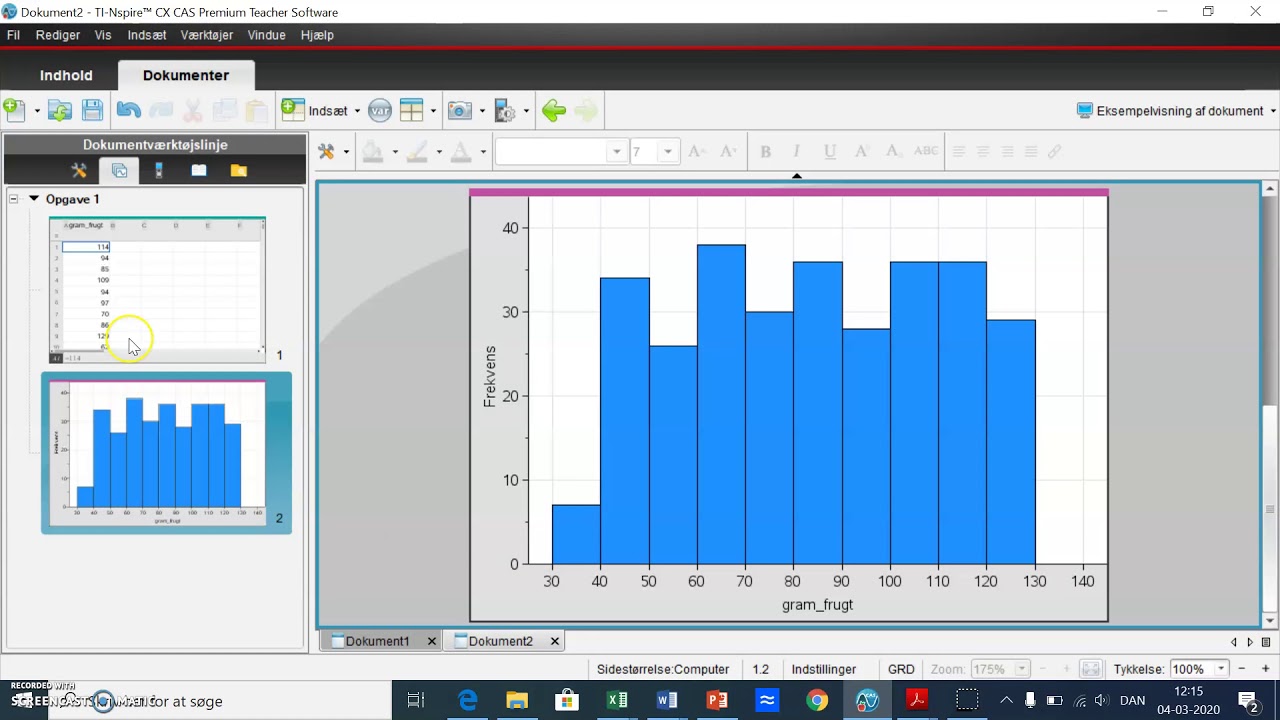Open the Tykkelse 100% dropdown
This screenshot has width=1280, height=720.
[x=1220, y=669]
